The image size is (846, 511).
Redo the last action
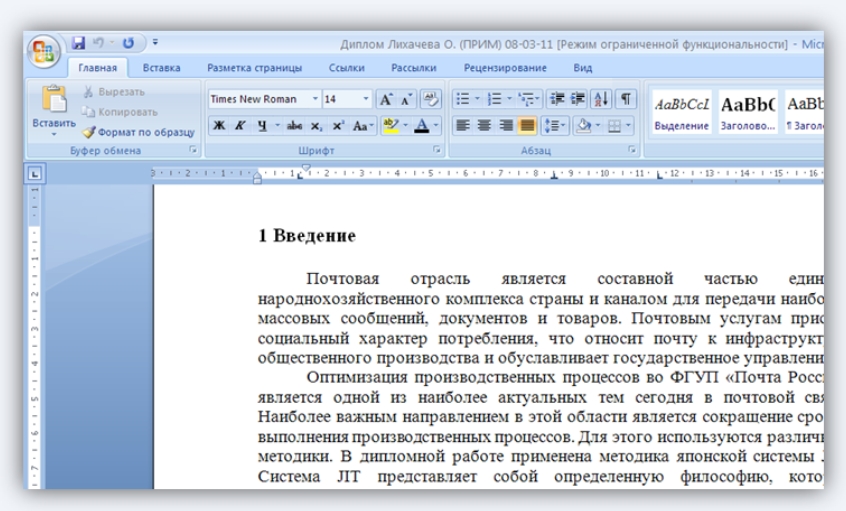tap(128, 43)
